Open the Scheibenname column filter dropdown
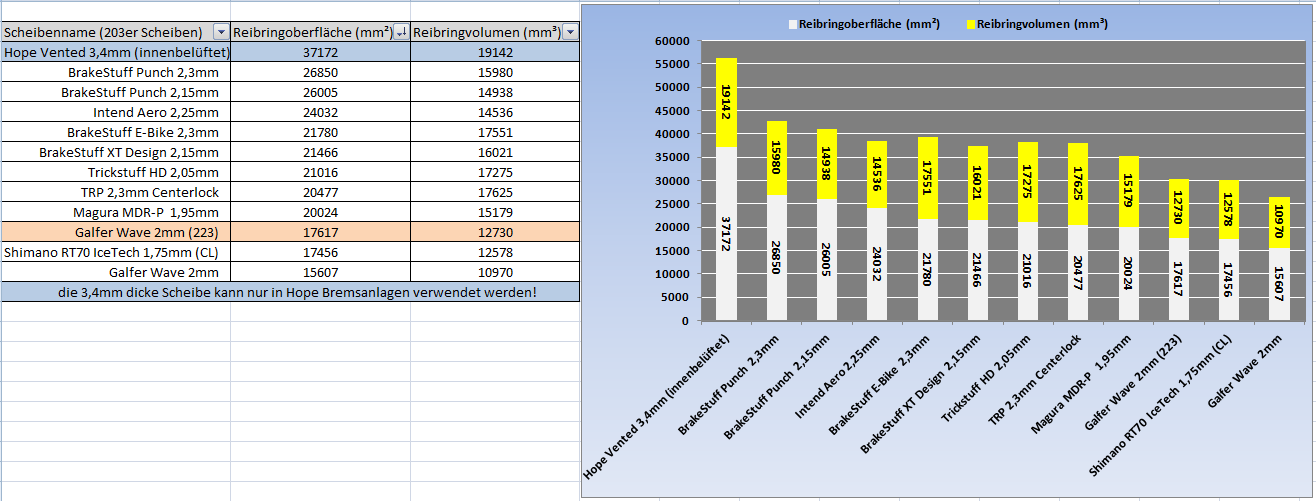 [221, 33]
